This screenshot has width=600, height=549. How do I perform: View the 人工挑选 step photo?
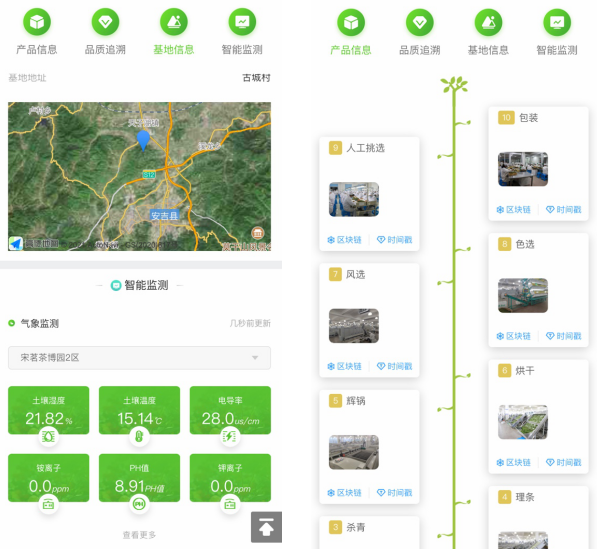[354, 199]
